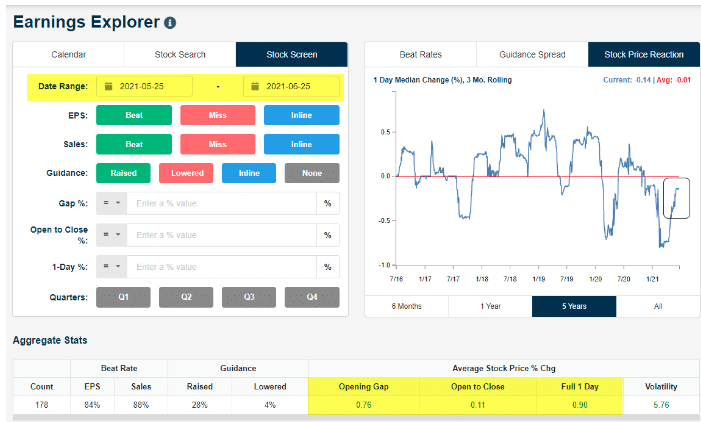701x422 pixels.
Task: Switch to the Calendar tab
Action: click(x=68, y=54)
